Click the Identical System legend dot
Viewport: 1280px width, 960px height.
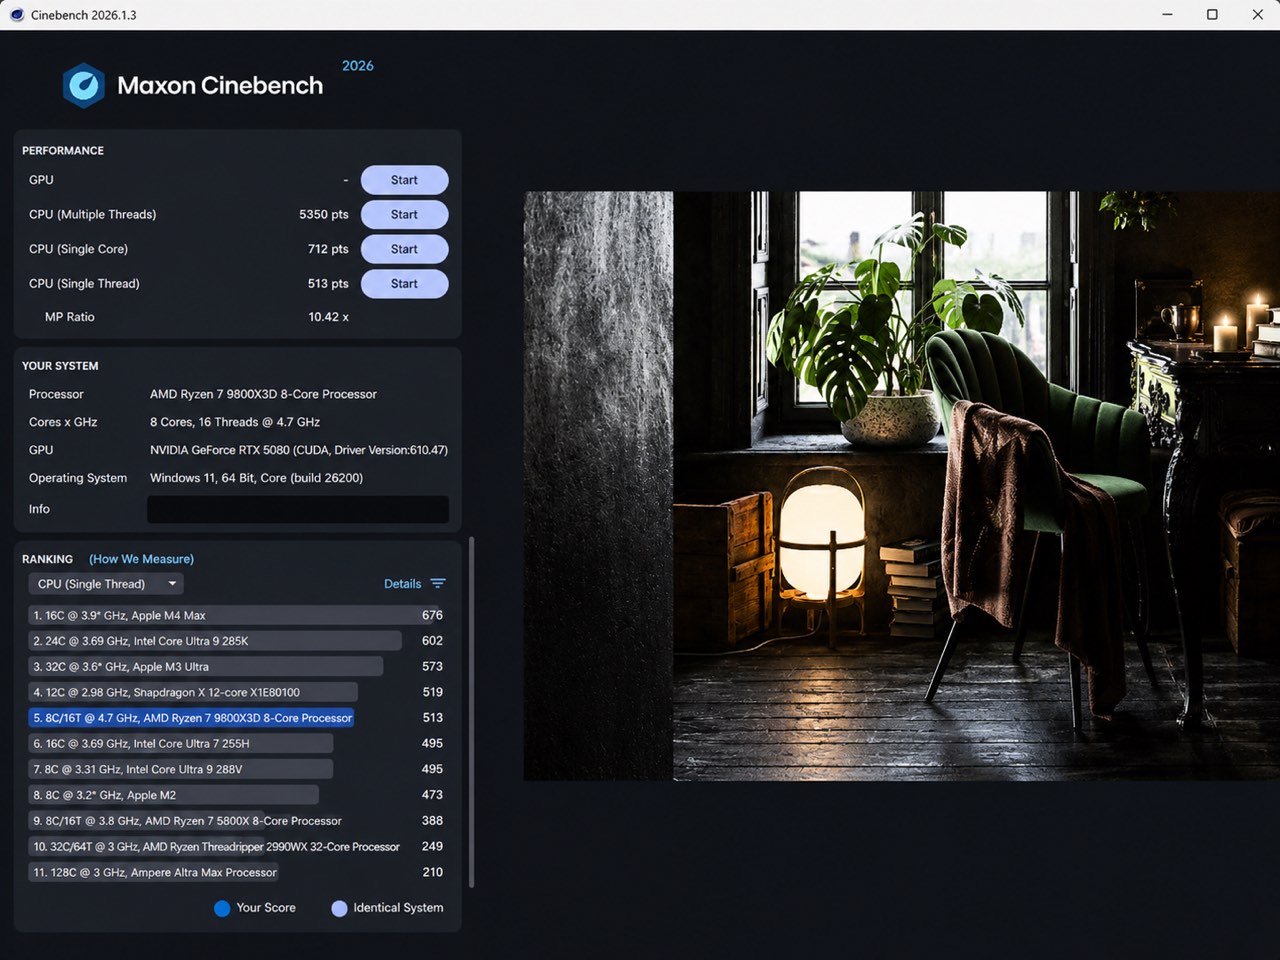(x=339, y=908)
